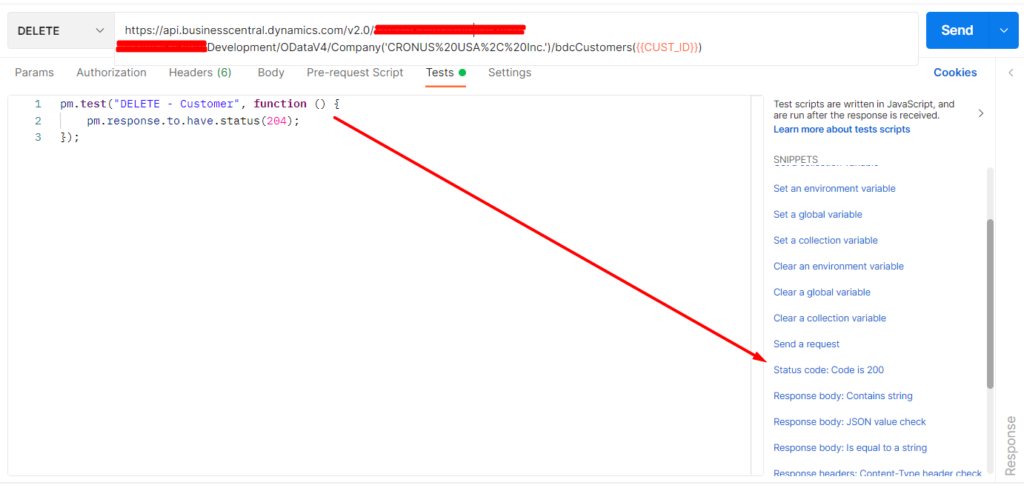The width and height of the screenshot is (1024, 488).
Task: Insert Status code: Code is 200 snippet
Action: point(828,370)
